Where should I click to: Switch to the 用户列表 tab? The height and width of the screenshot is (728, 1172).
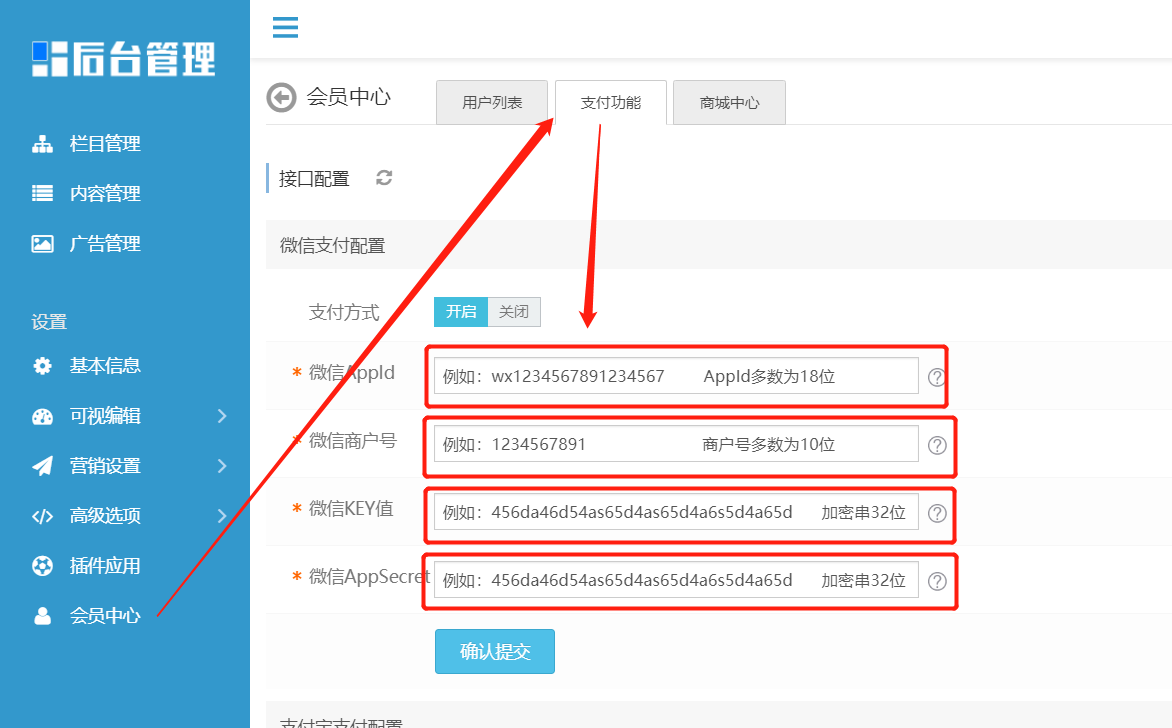(x=491, y=102)
